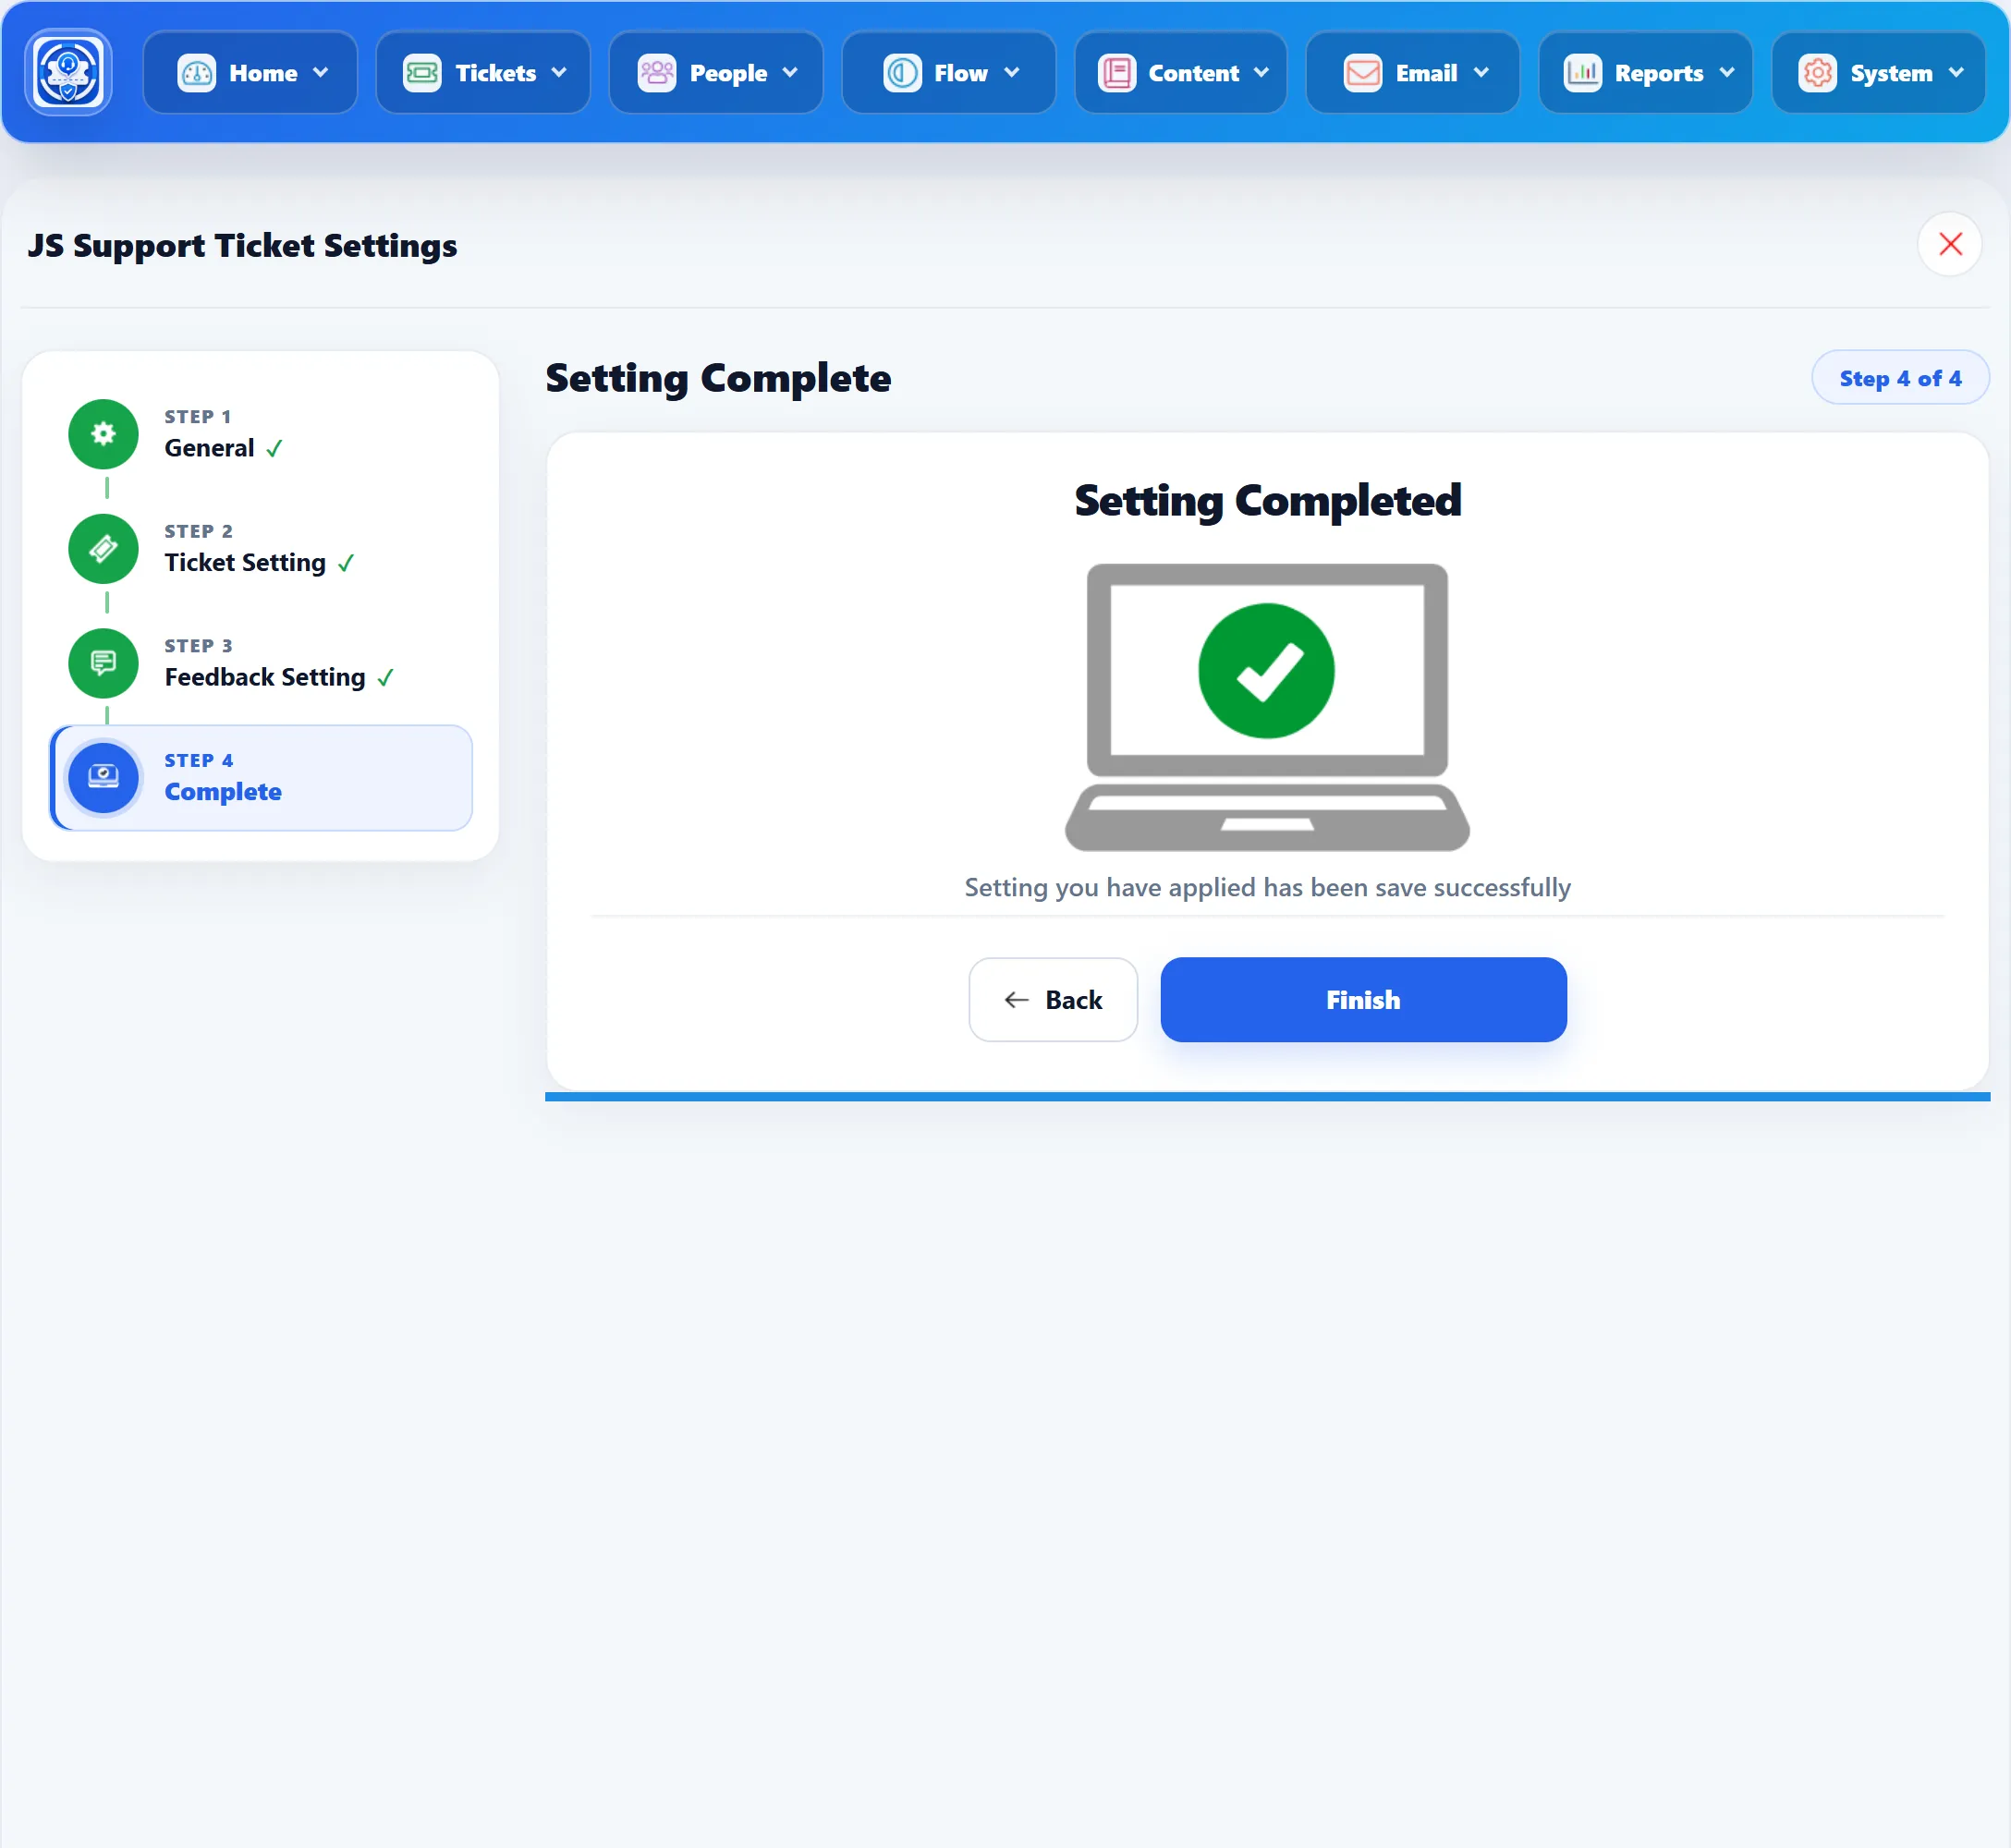Expand the Content menu chevron
The image size is (2011, 1848).
coord(1261,73)
